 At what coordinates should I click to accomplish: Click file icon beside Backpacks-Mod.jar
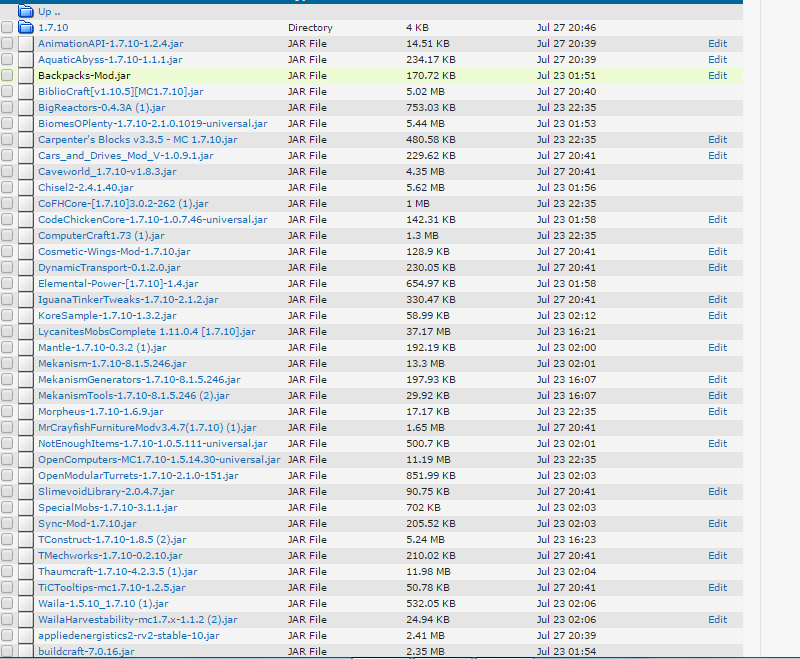26,75
